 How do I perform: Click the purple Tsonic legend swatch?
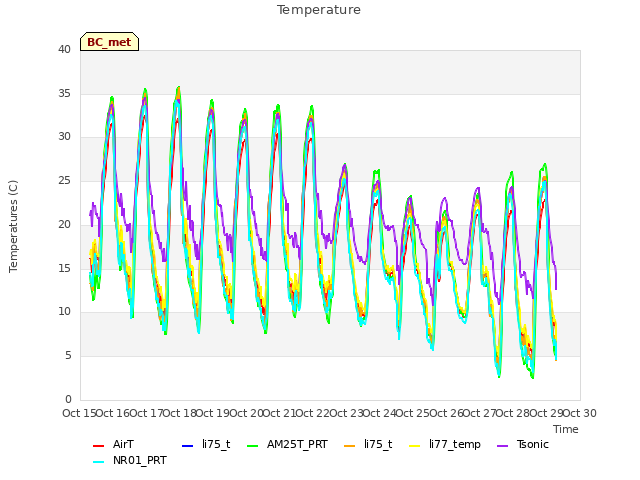pos(502,446)
